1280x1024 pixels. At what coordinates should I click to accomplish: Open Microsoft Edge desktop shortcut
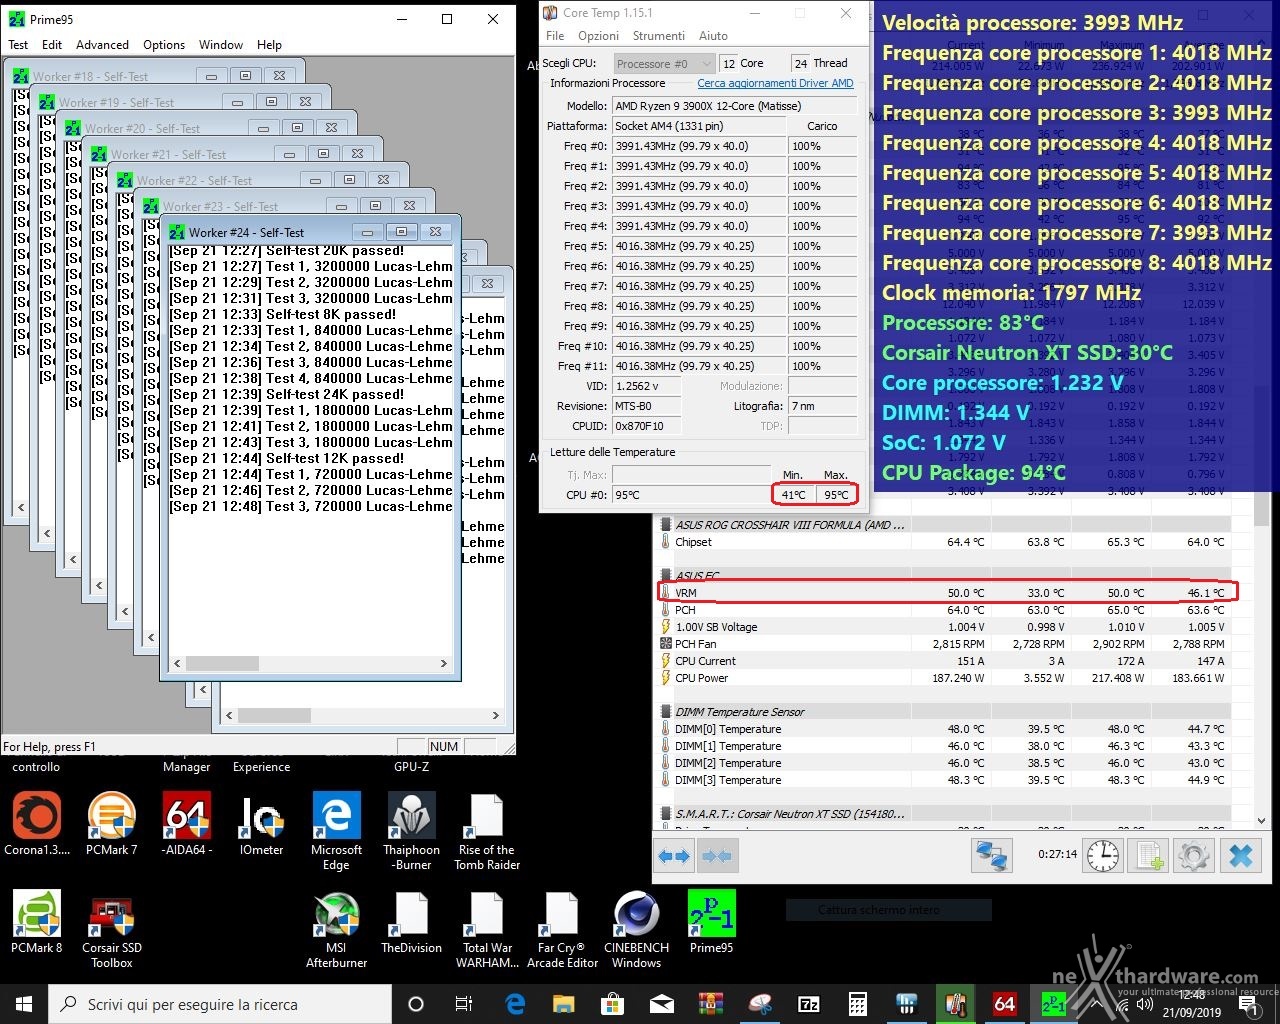coord(336,830)
